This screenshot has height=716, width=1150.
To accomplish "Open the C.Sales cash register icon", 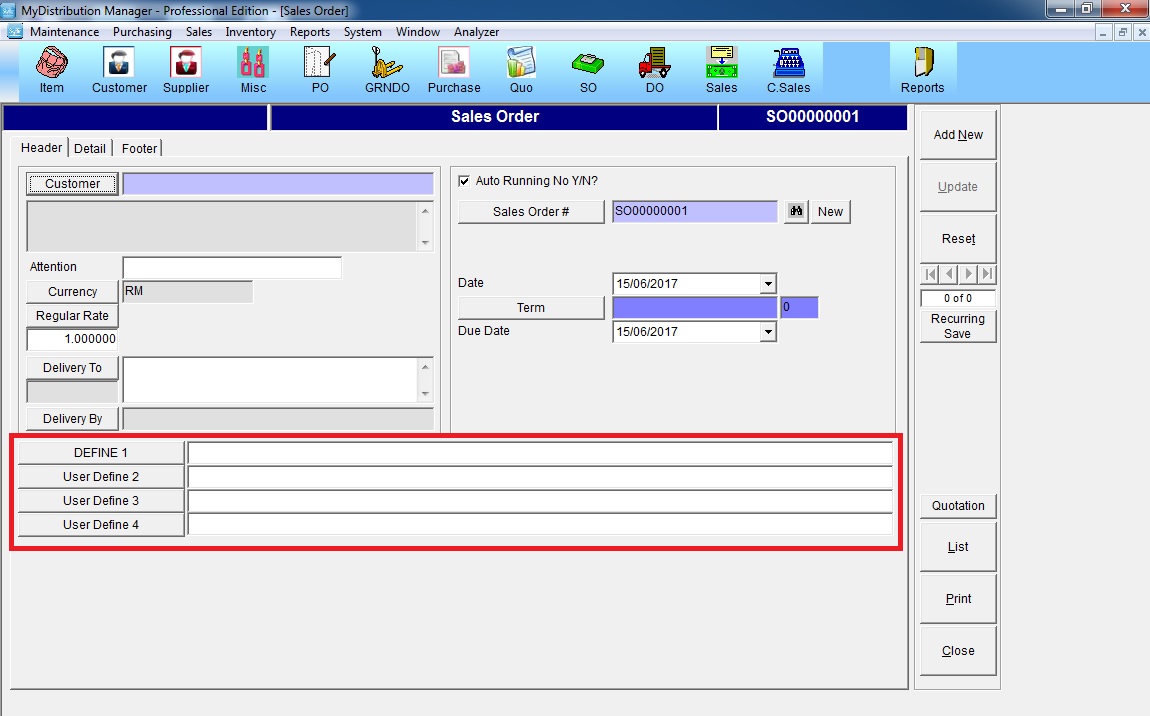I will click(788, 69).
